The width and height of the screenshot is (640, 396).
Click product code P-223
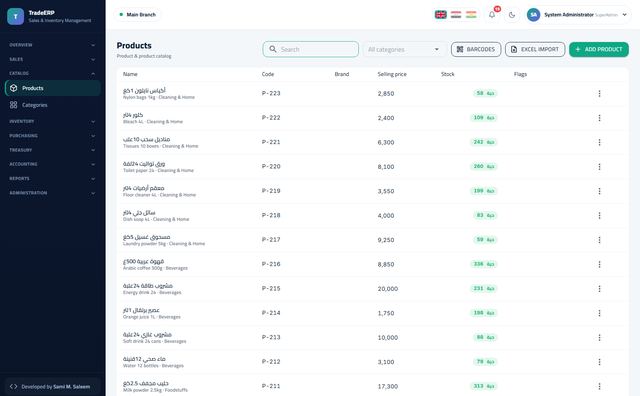point(271,93)
